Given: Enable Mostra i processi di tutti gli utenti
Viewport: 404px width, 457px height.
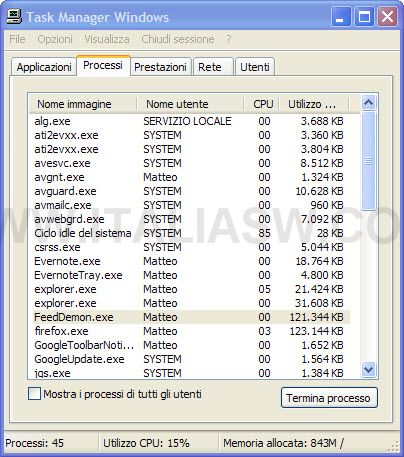Looking at the screenshot, I should tap(34, 394).
